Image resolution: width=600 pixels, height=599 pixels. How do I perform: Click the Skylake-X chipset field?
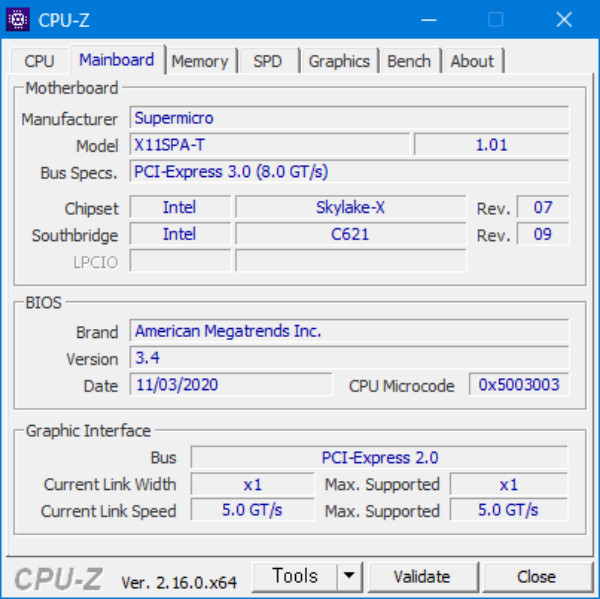tap(351, 207)
